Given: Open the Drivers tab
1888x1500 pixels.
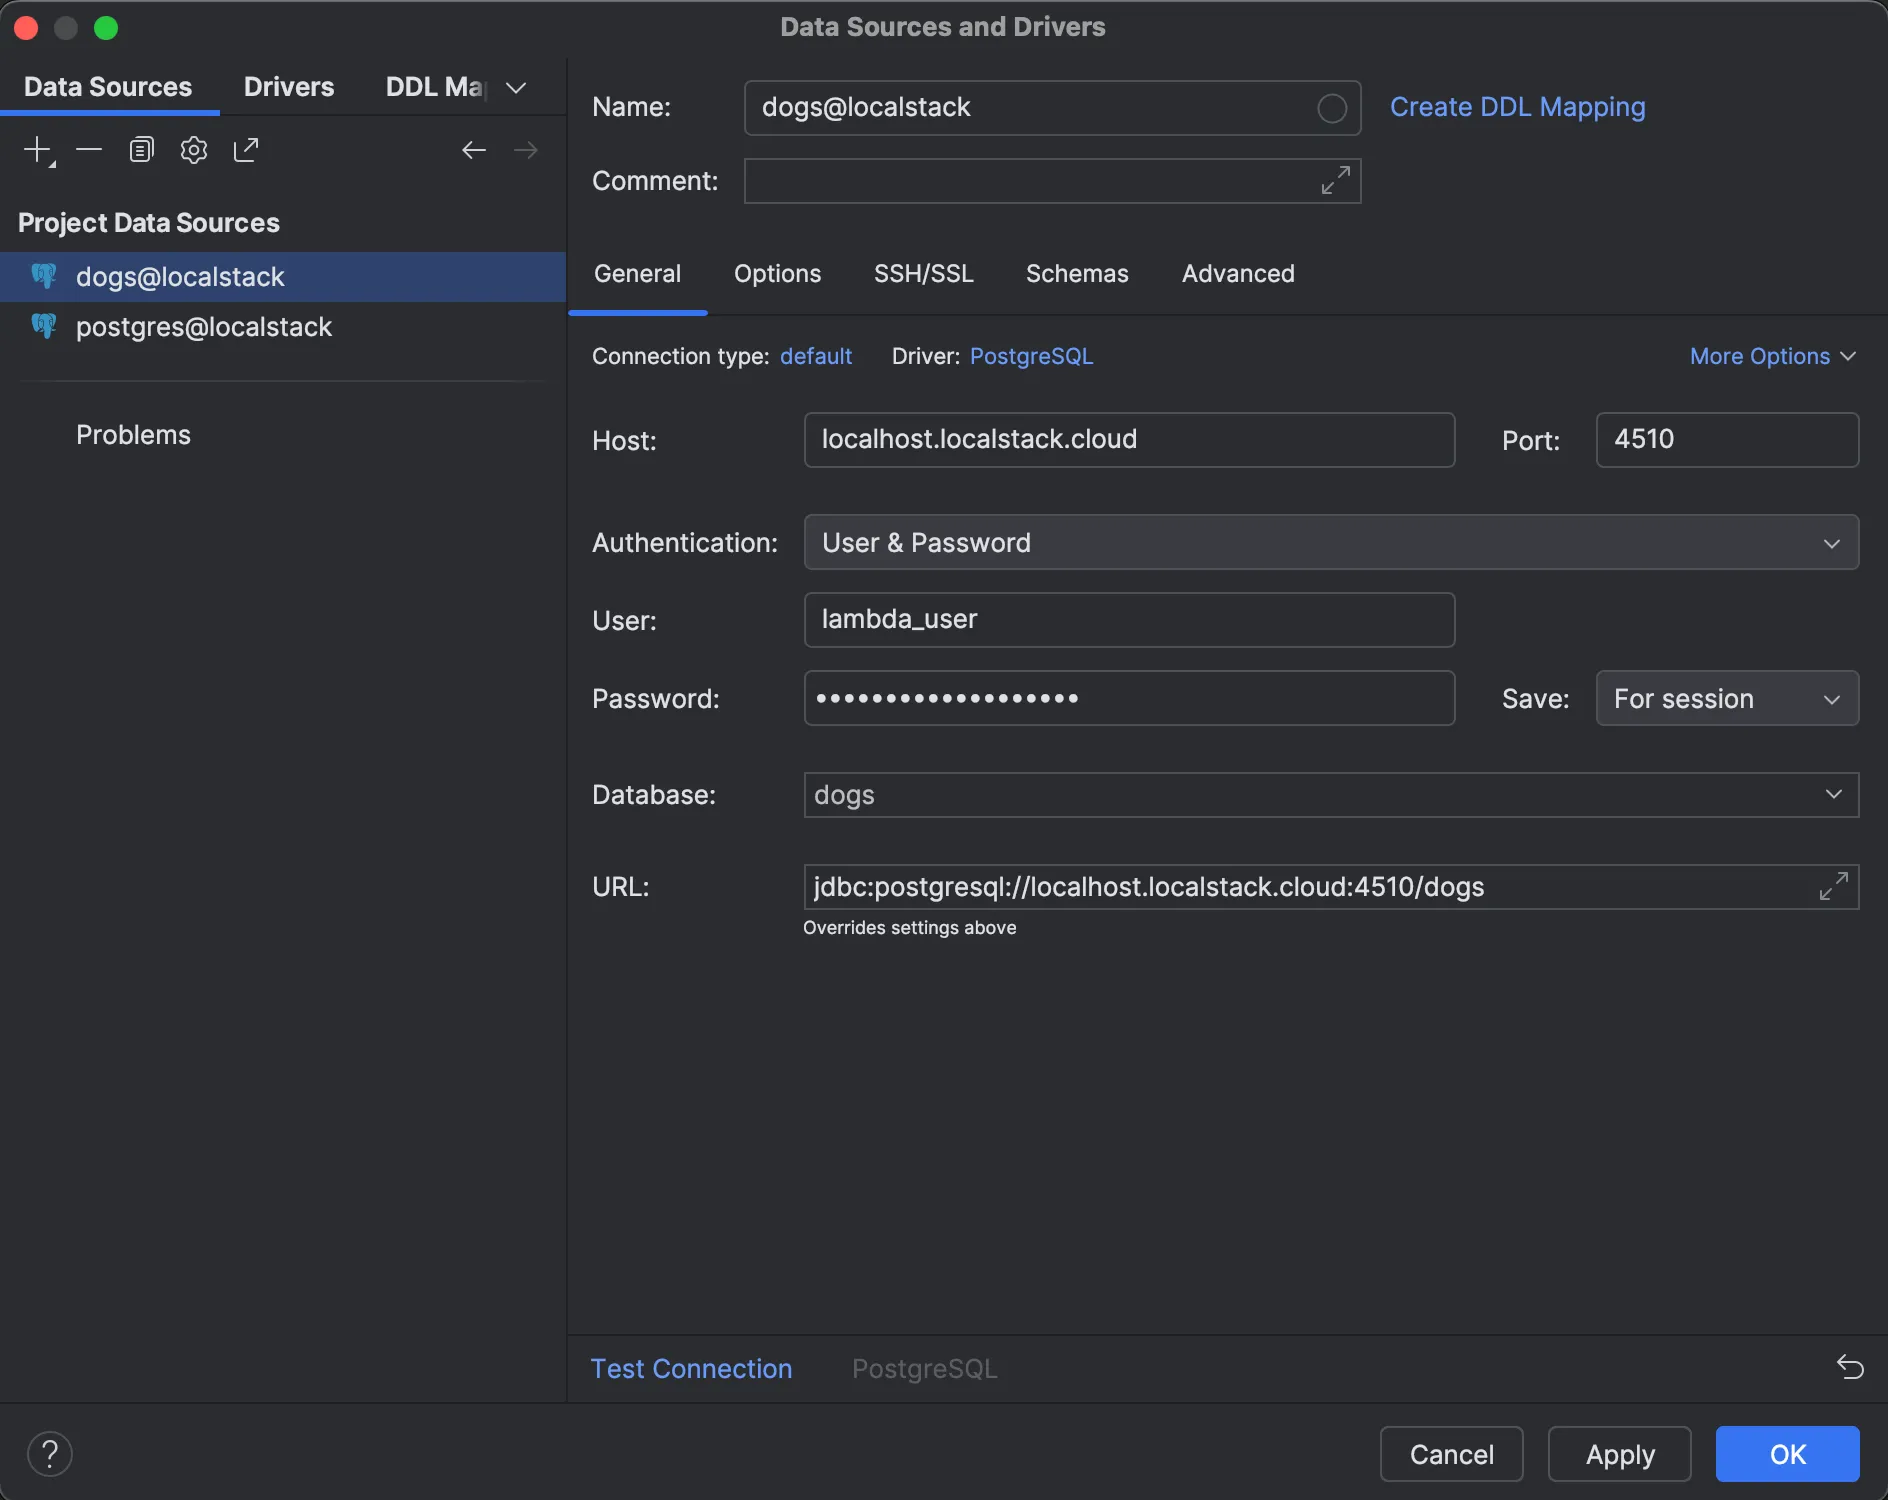Looking at the screenshot, I should click(289, 87).
